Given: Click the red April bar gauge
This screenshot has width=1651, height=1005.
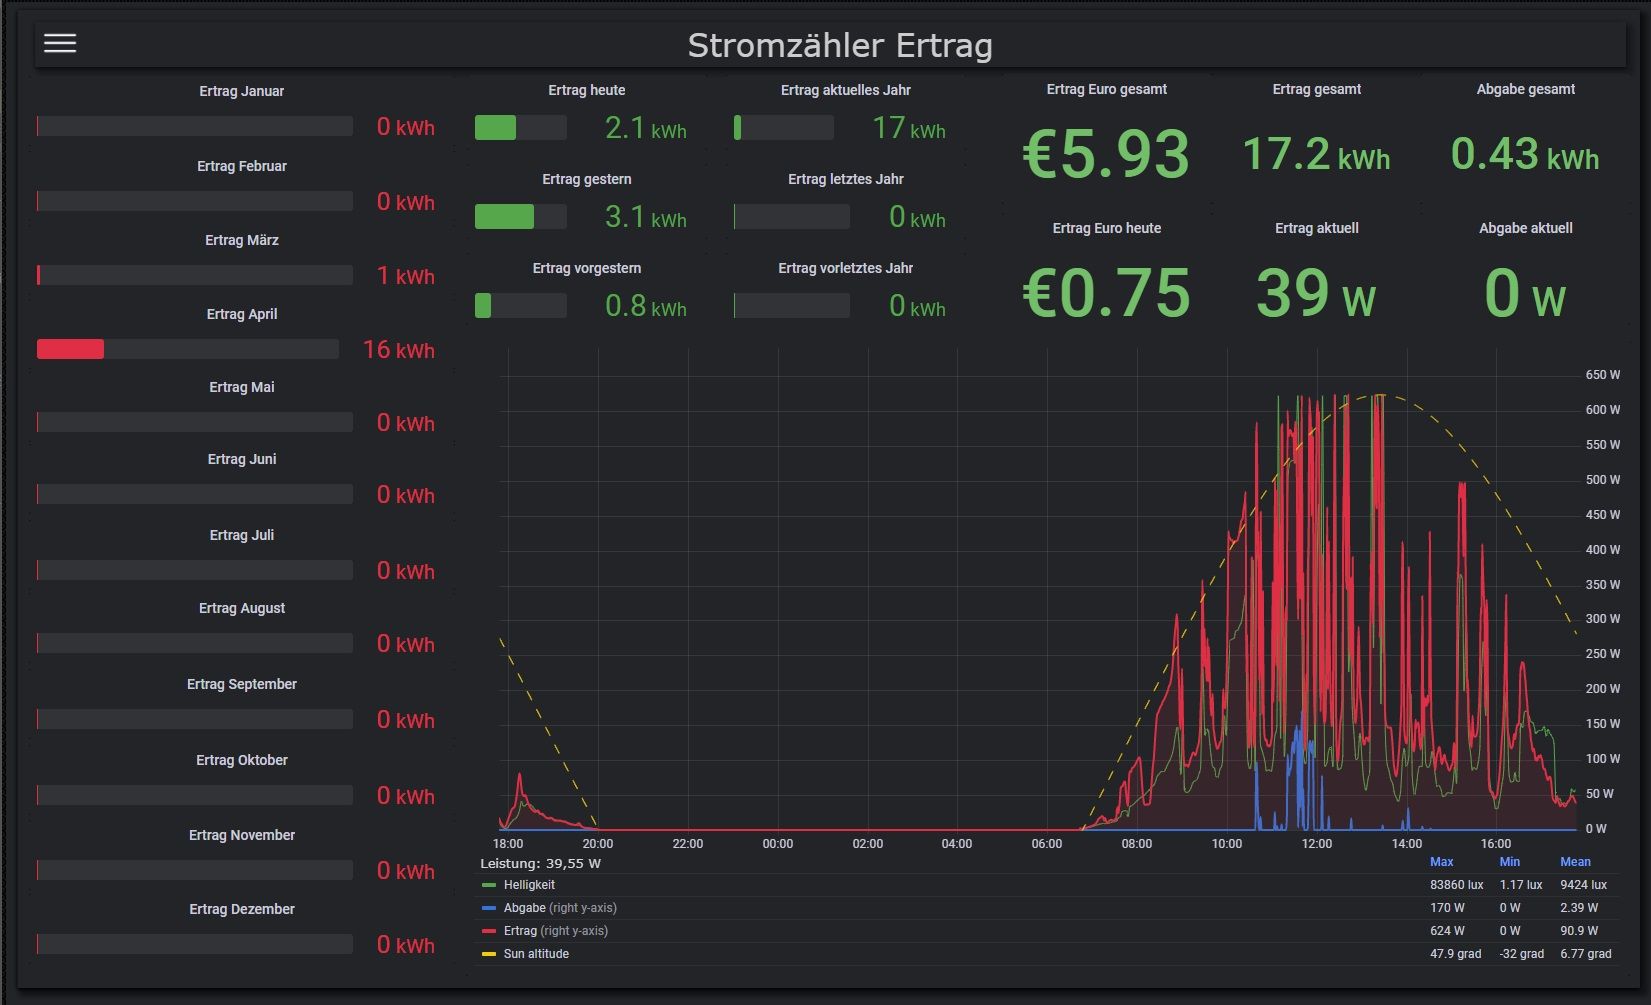Looking at the screenshot, I should [x=188, y=349].
